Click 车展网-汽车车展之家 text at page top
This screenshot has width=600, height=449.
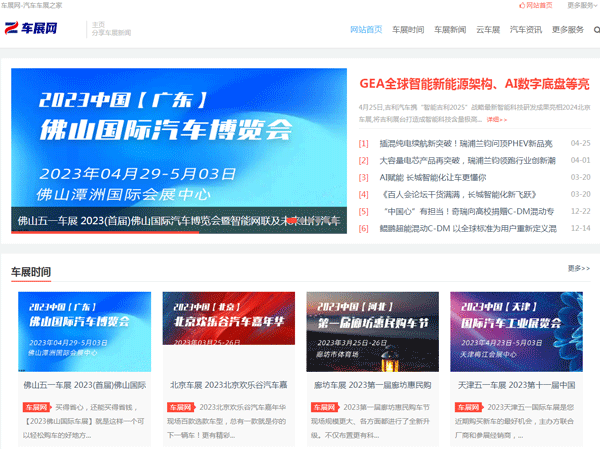(x=31, y=5)
